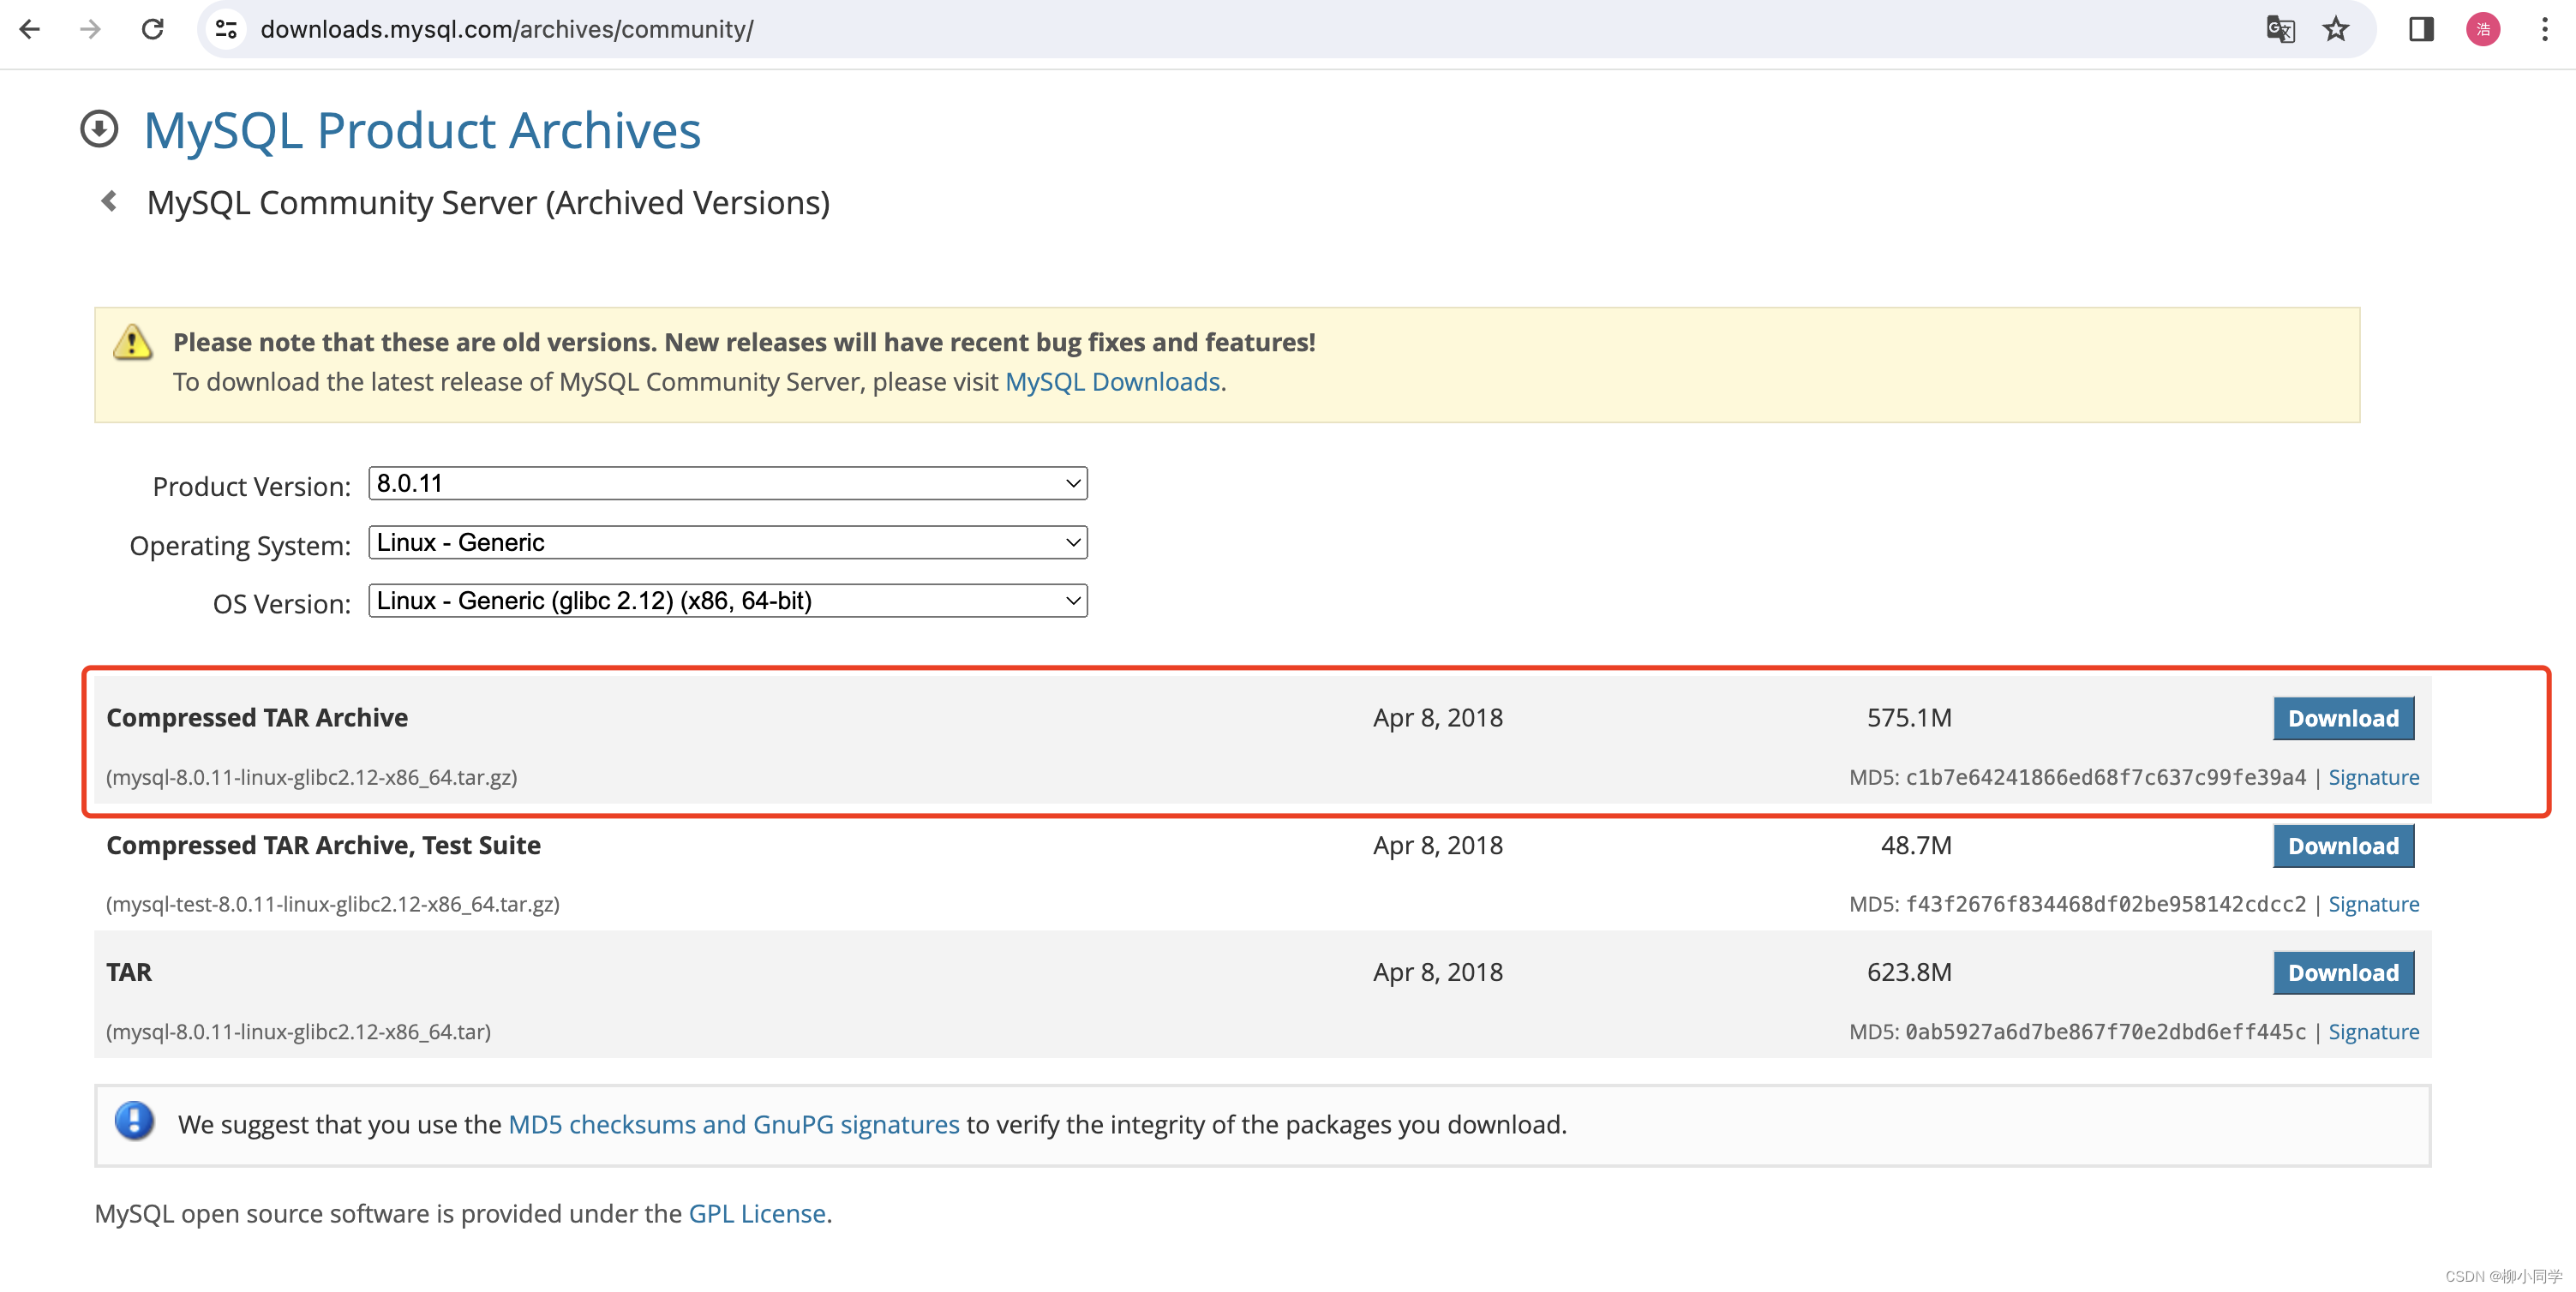Open MD5 checksums and GnuPG signatures link
Viewport: 2576px width, 1292px height.
tap(733, 1125)
